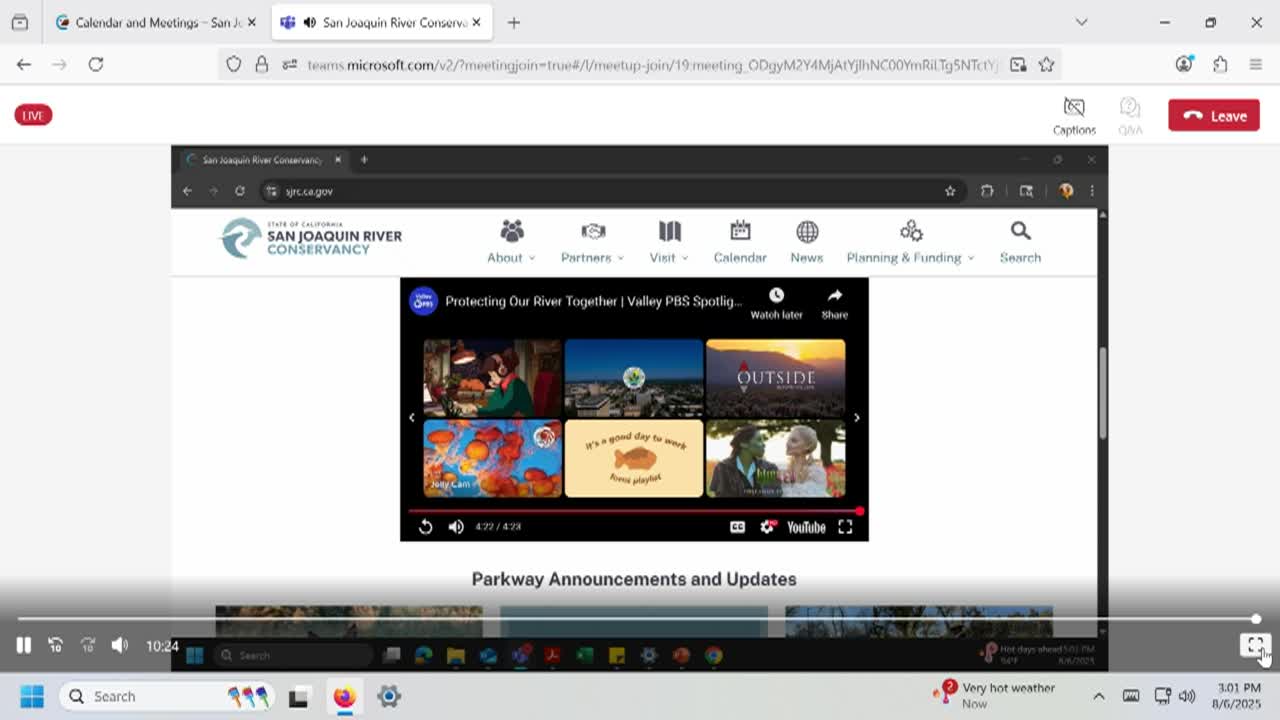Click YouTube video title link
The image size is (1280, 720).
point(594,301)
